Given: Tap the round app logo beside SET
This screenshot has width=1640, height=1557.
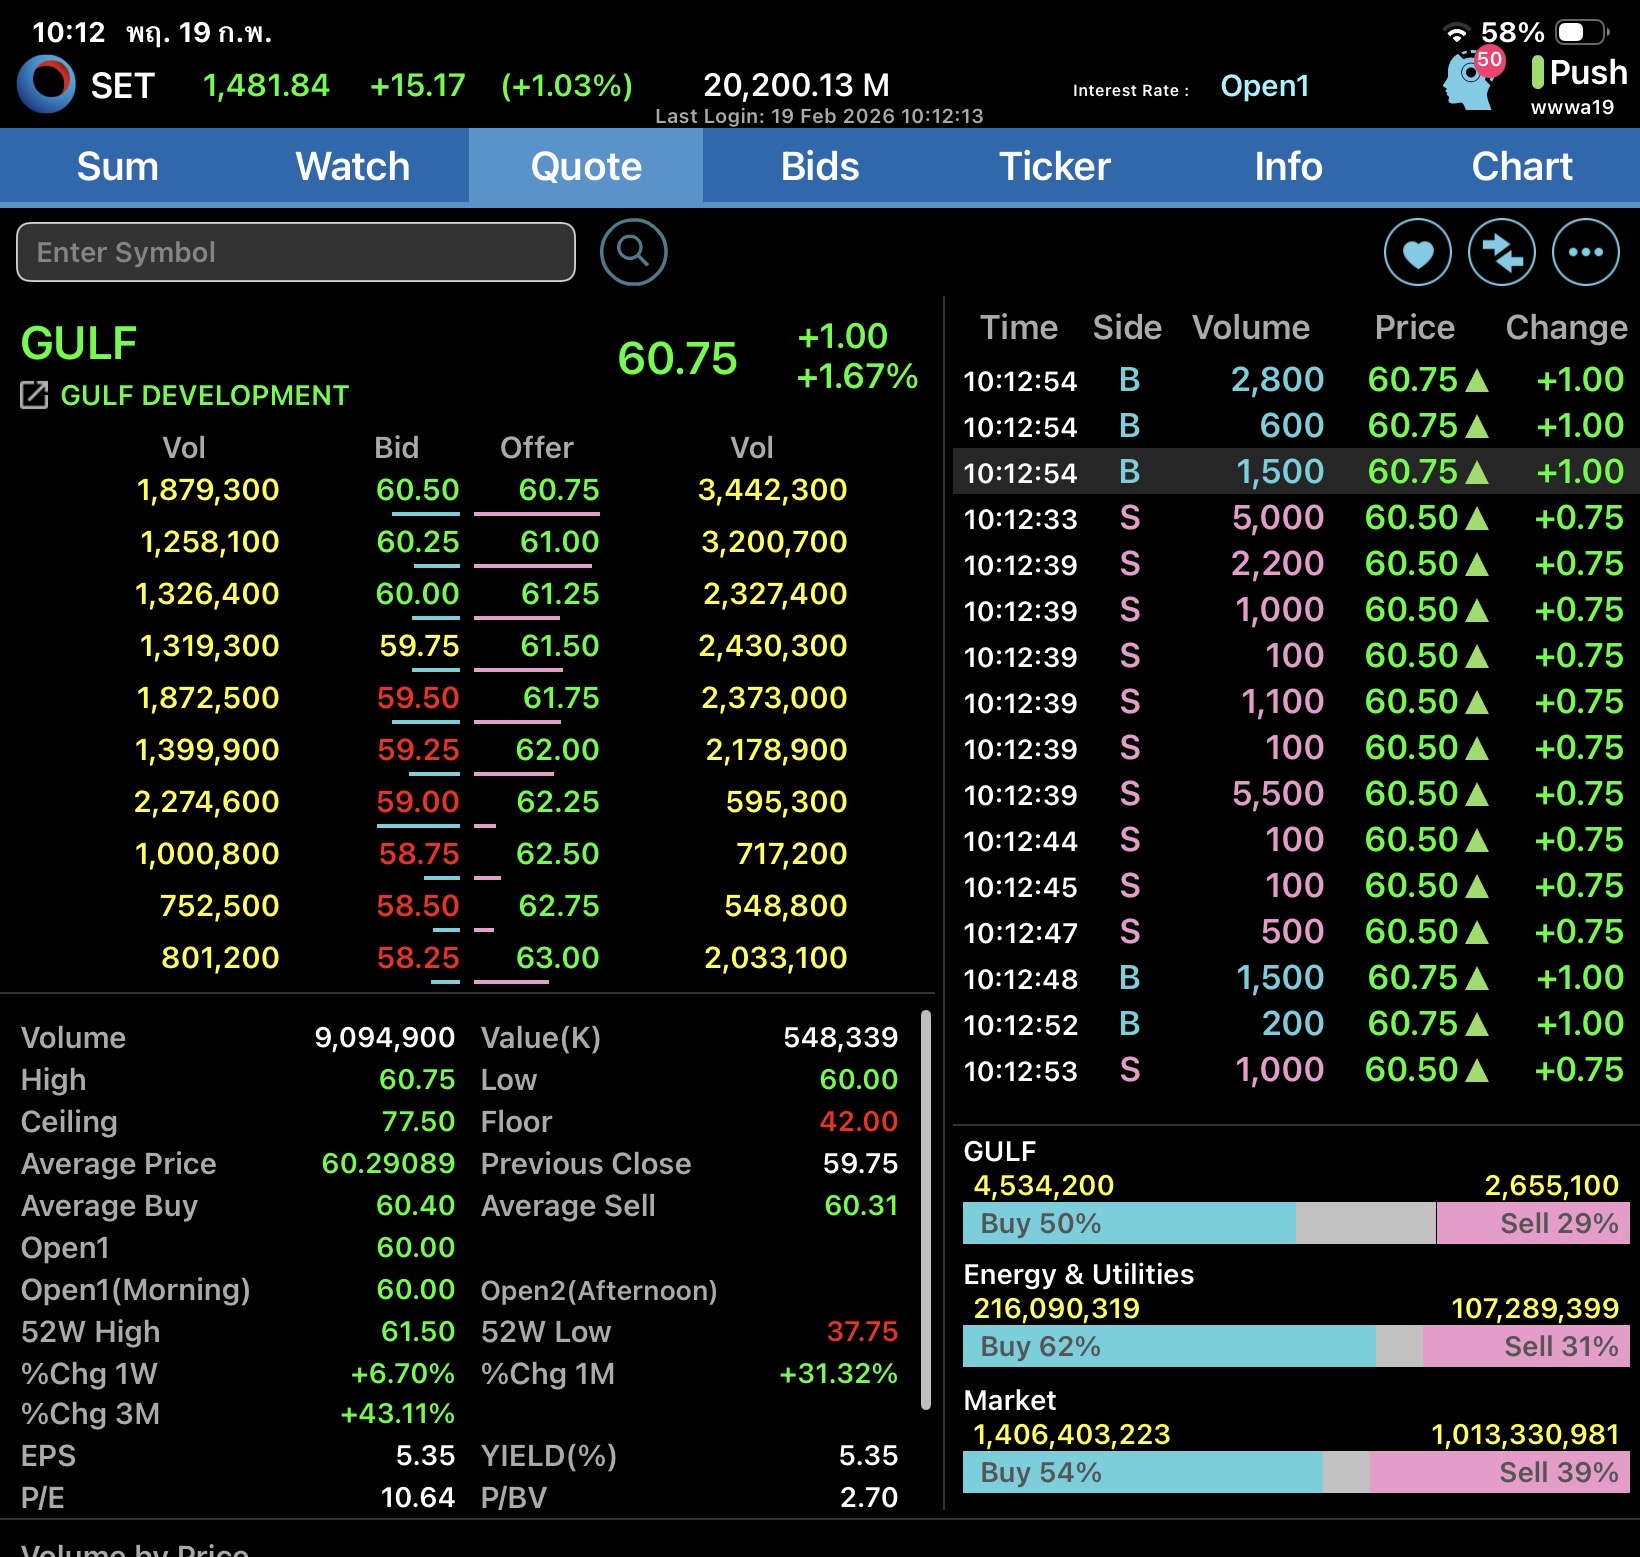Looking at the screenshot, I should click(x=46, y=84).
